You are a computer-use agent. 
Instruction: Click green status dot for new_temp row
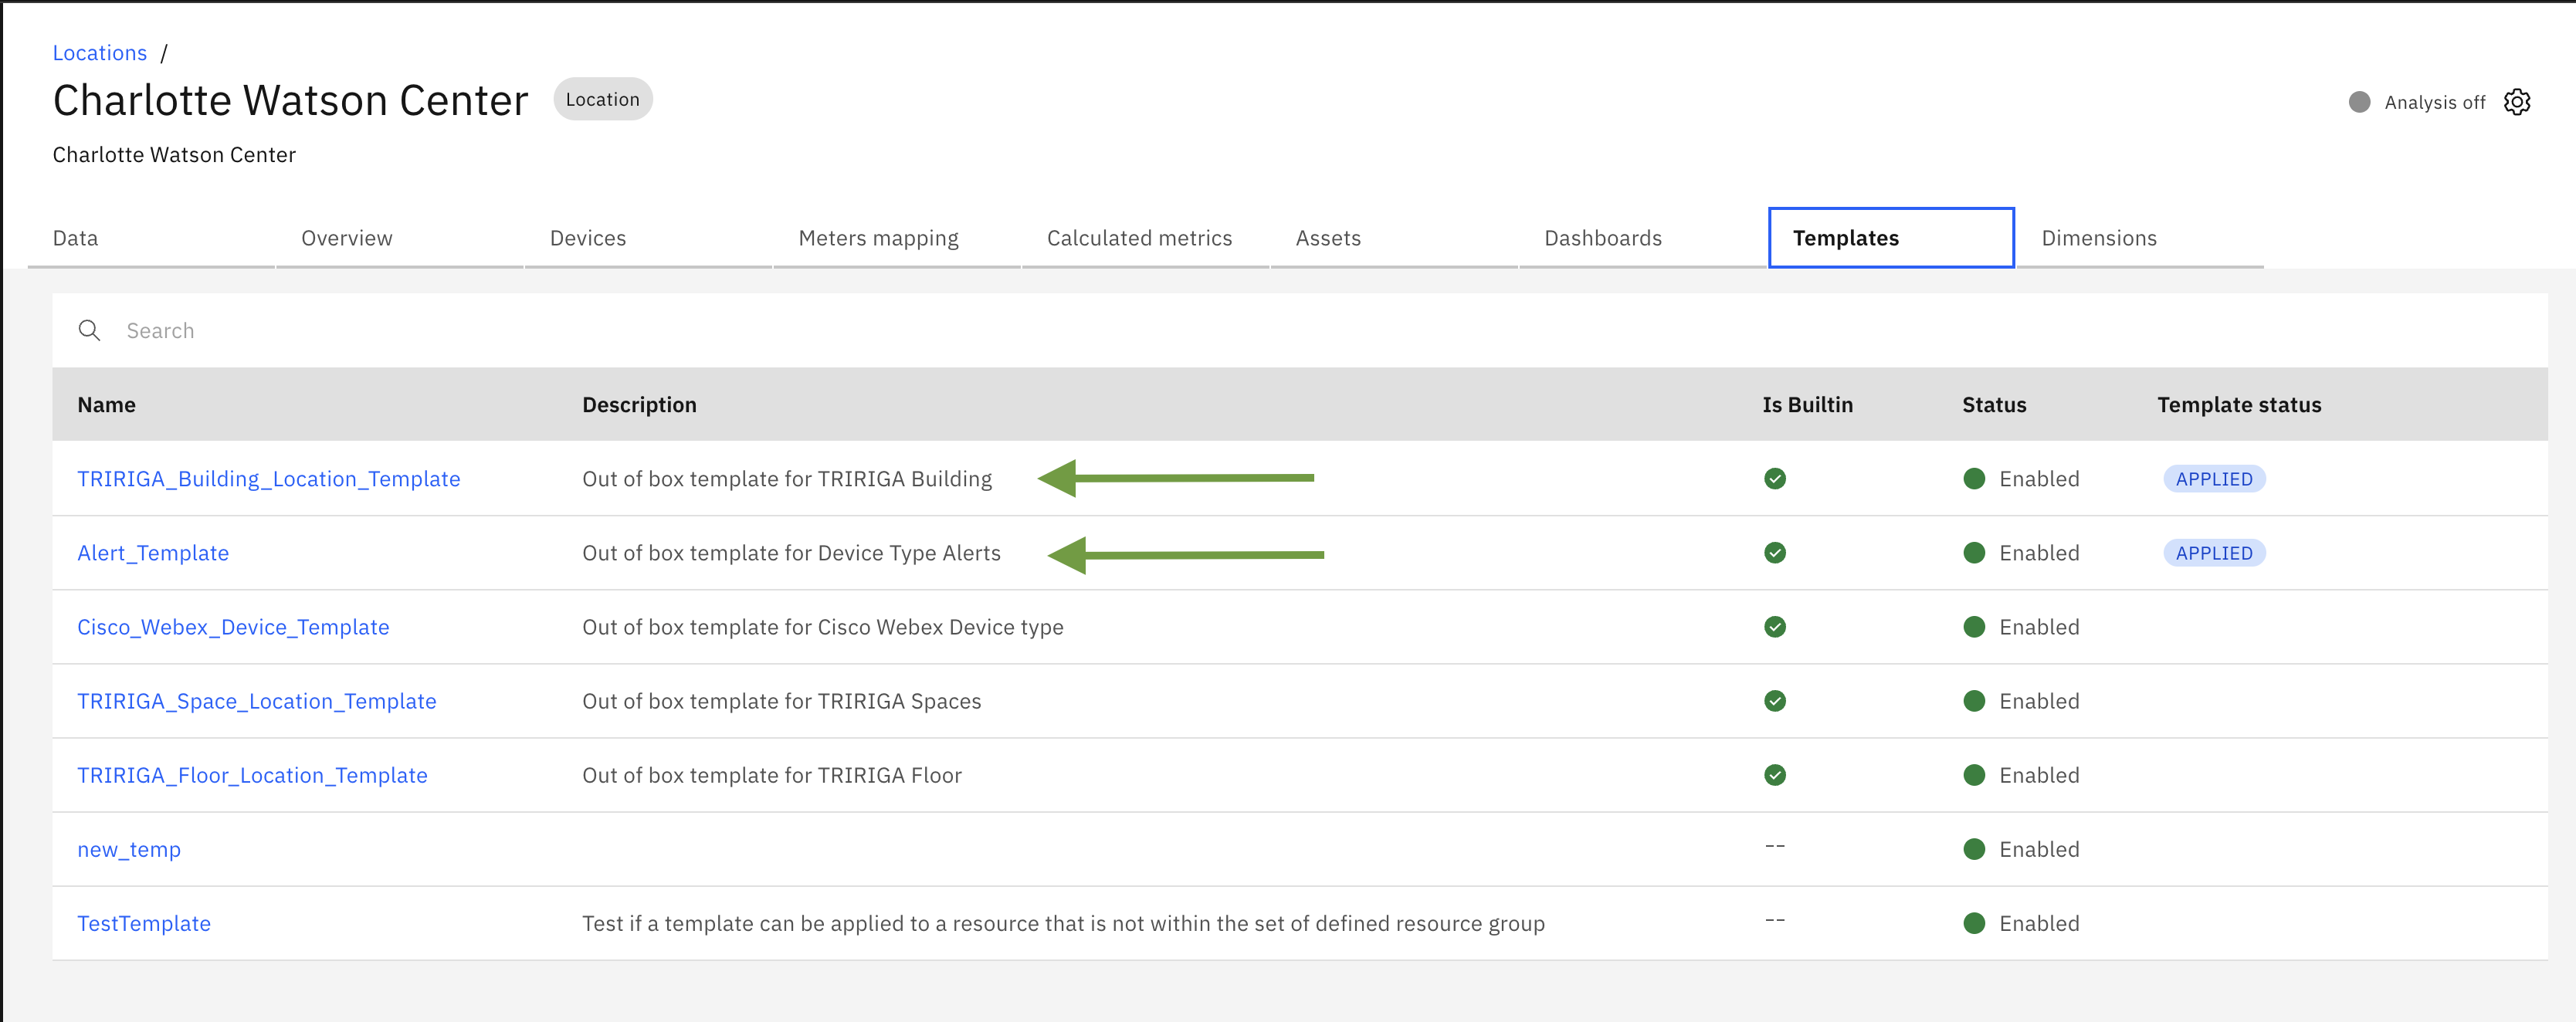coord(1974,849)
